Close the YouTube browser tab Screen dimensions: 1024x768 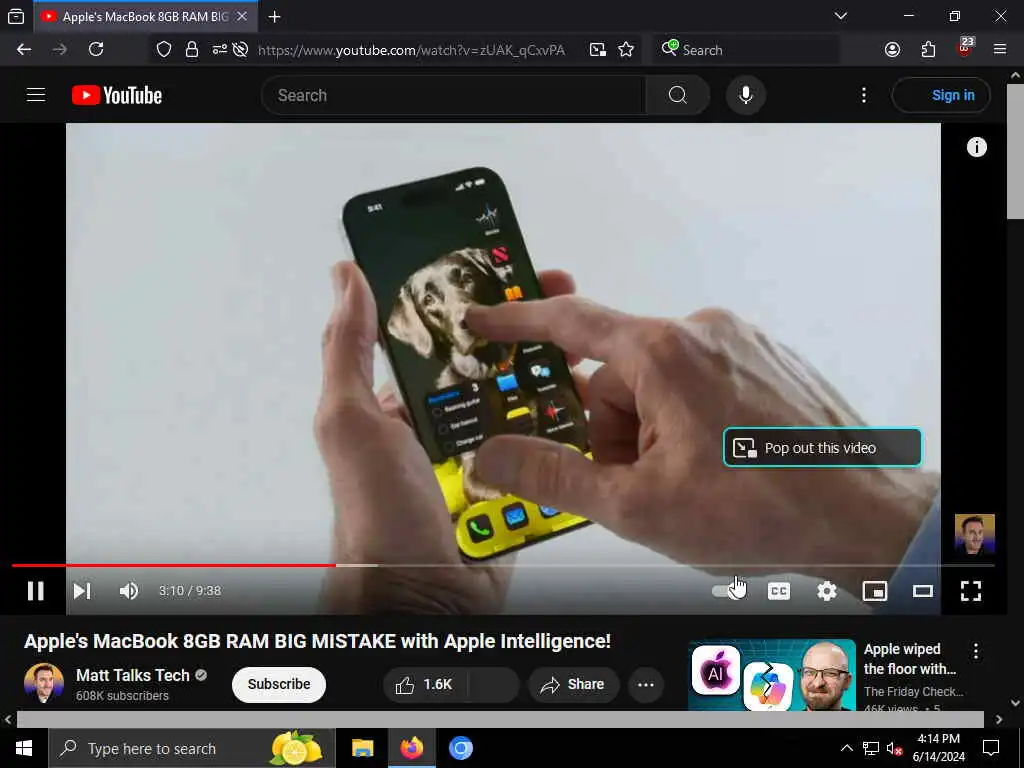pos(242,17)
